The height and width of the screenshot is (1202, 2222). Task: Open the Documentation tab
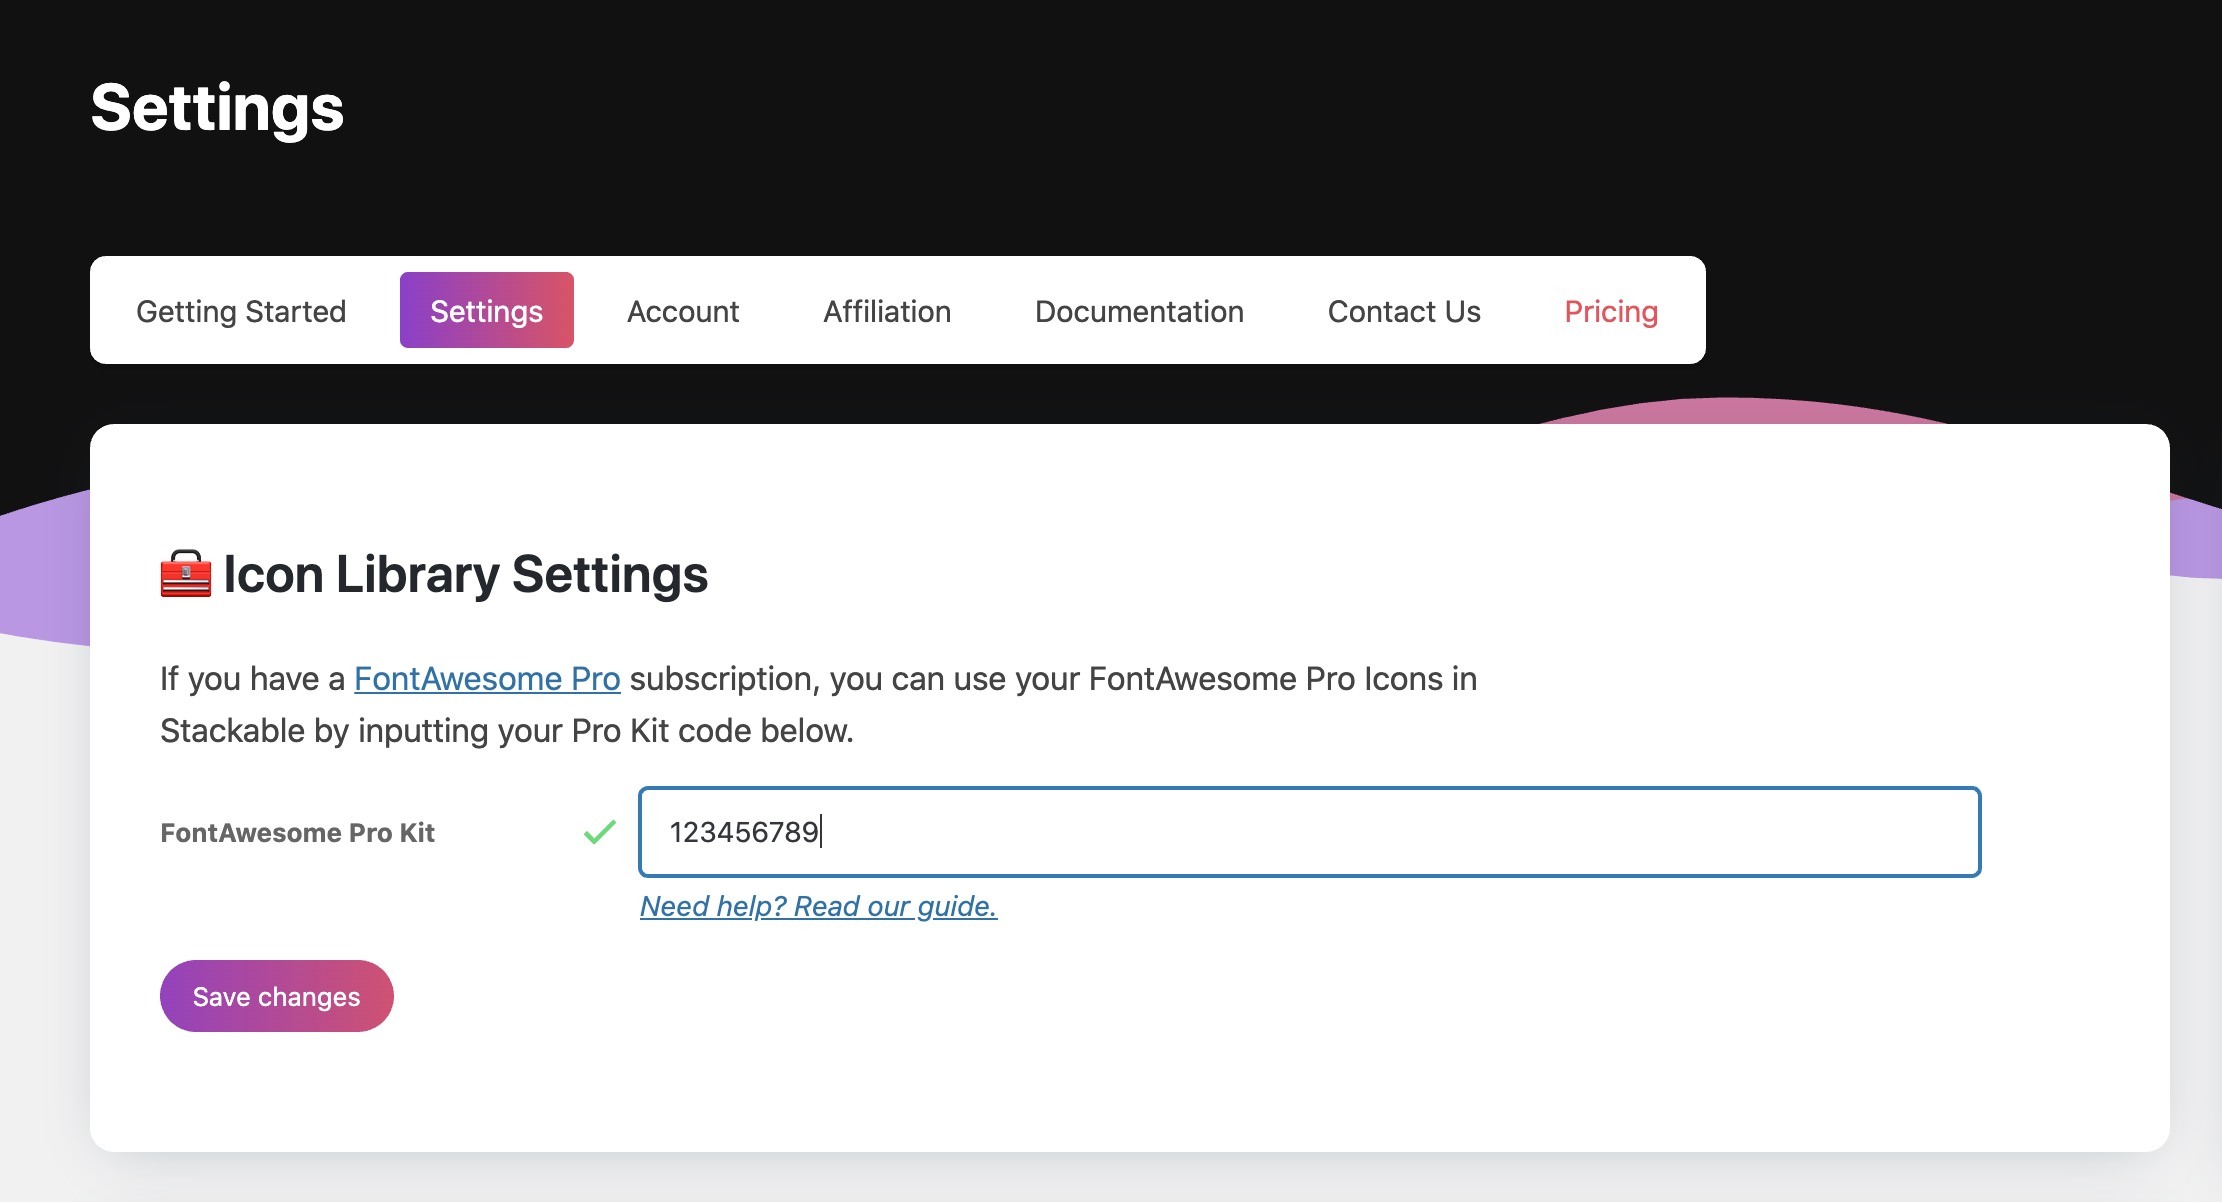(1139, 310)
